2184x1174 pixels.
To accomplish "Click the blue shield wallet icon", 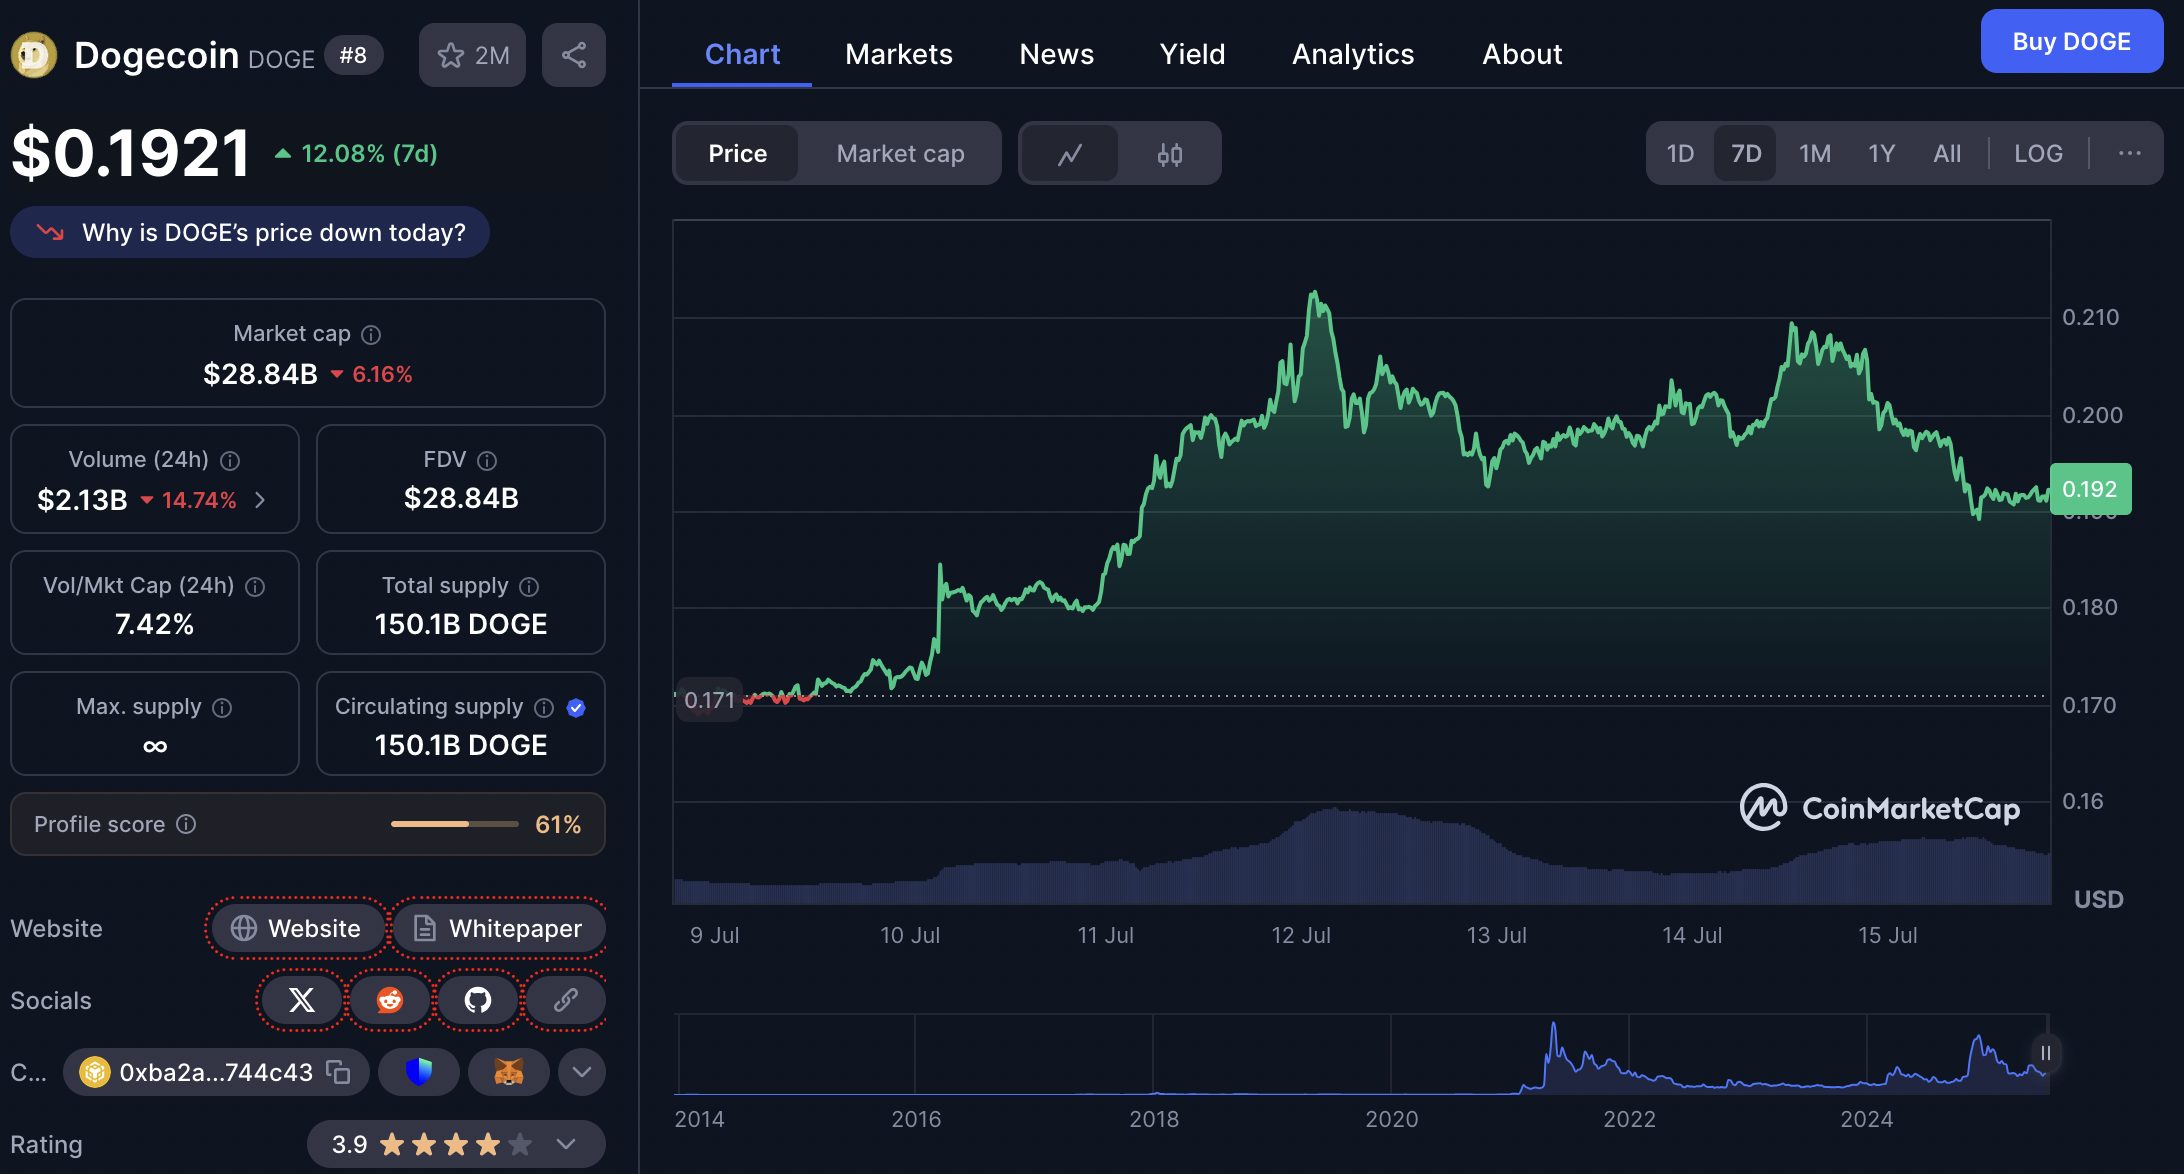I will [x=419, y=1072].
